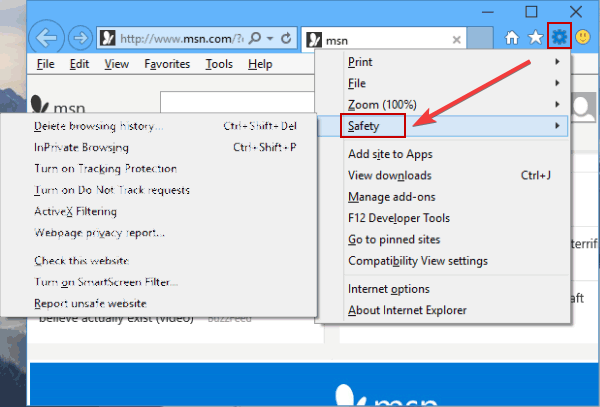Choose Delete browsing history
600x407 pixels.
click(x=159, y=126)
